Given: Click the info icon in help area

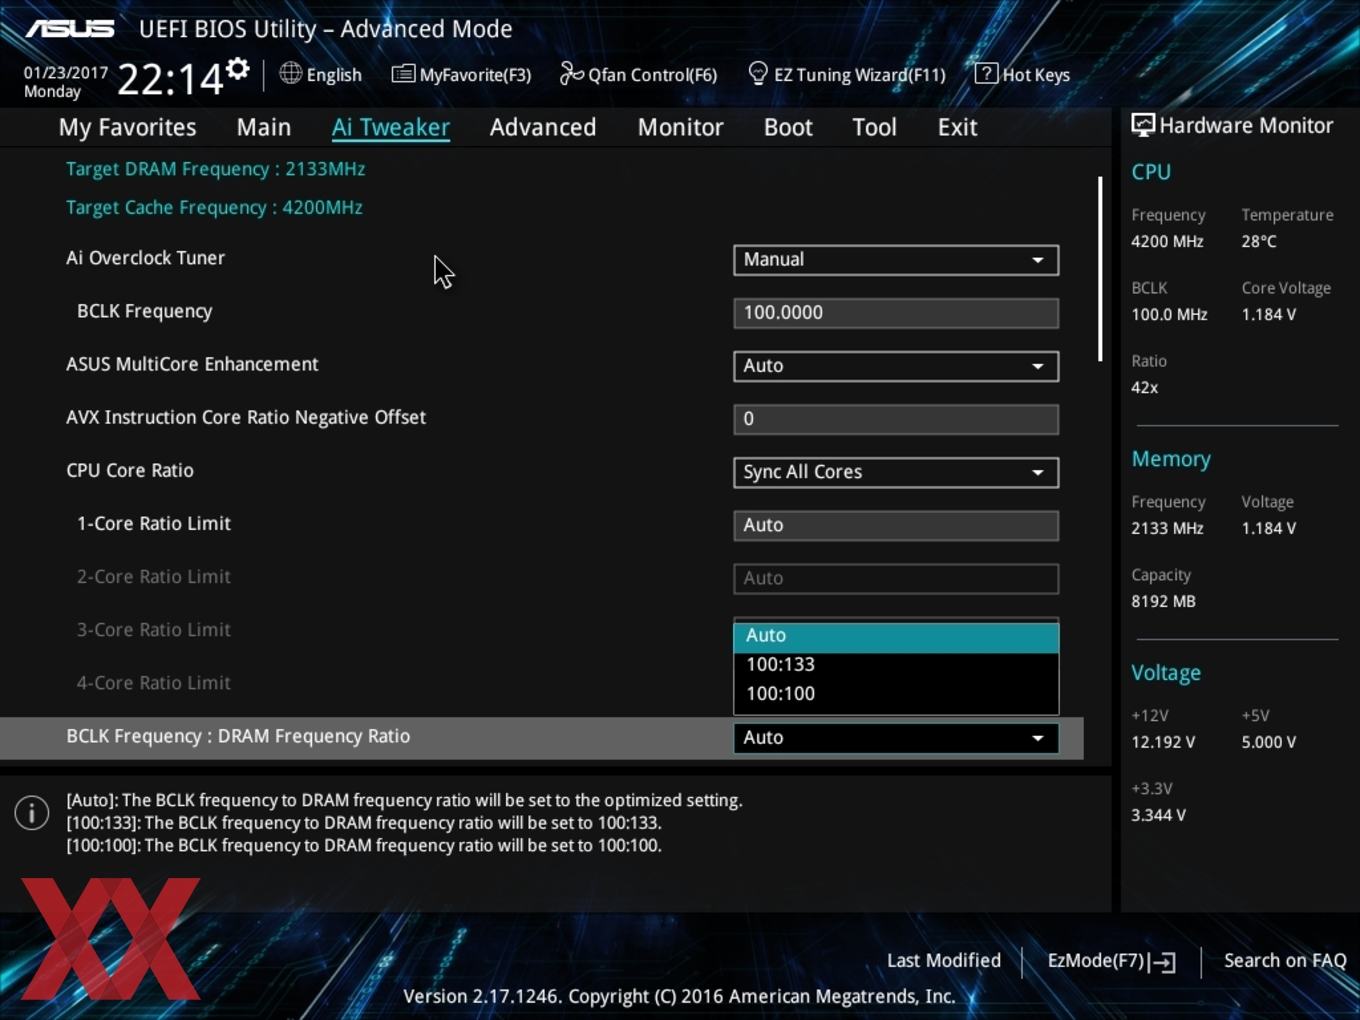Looking at the screenshot, I should pos(32,813).
